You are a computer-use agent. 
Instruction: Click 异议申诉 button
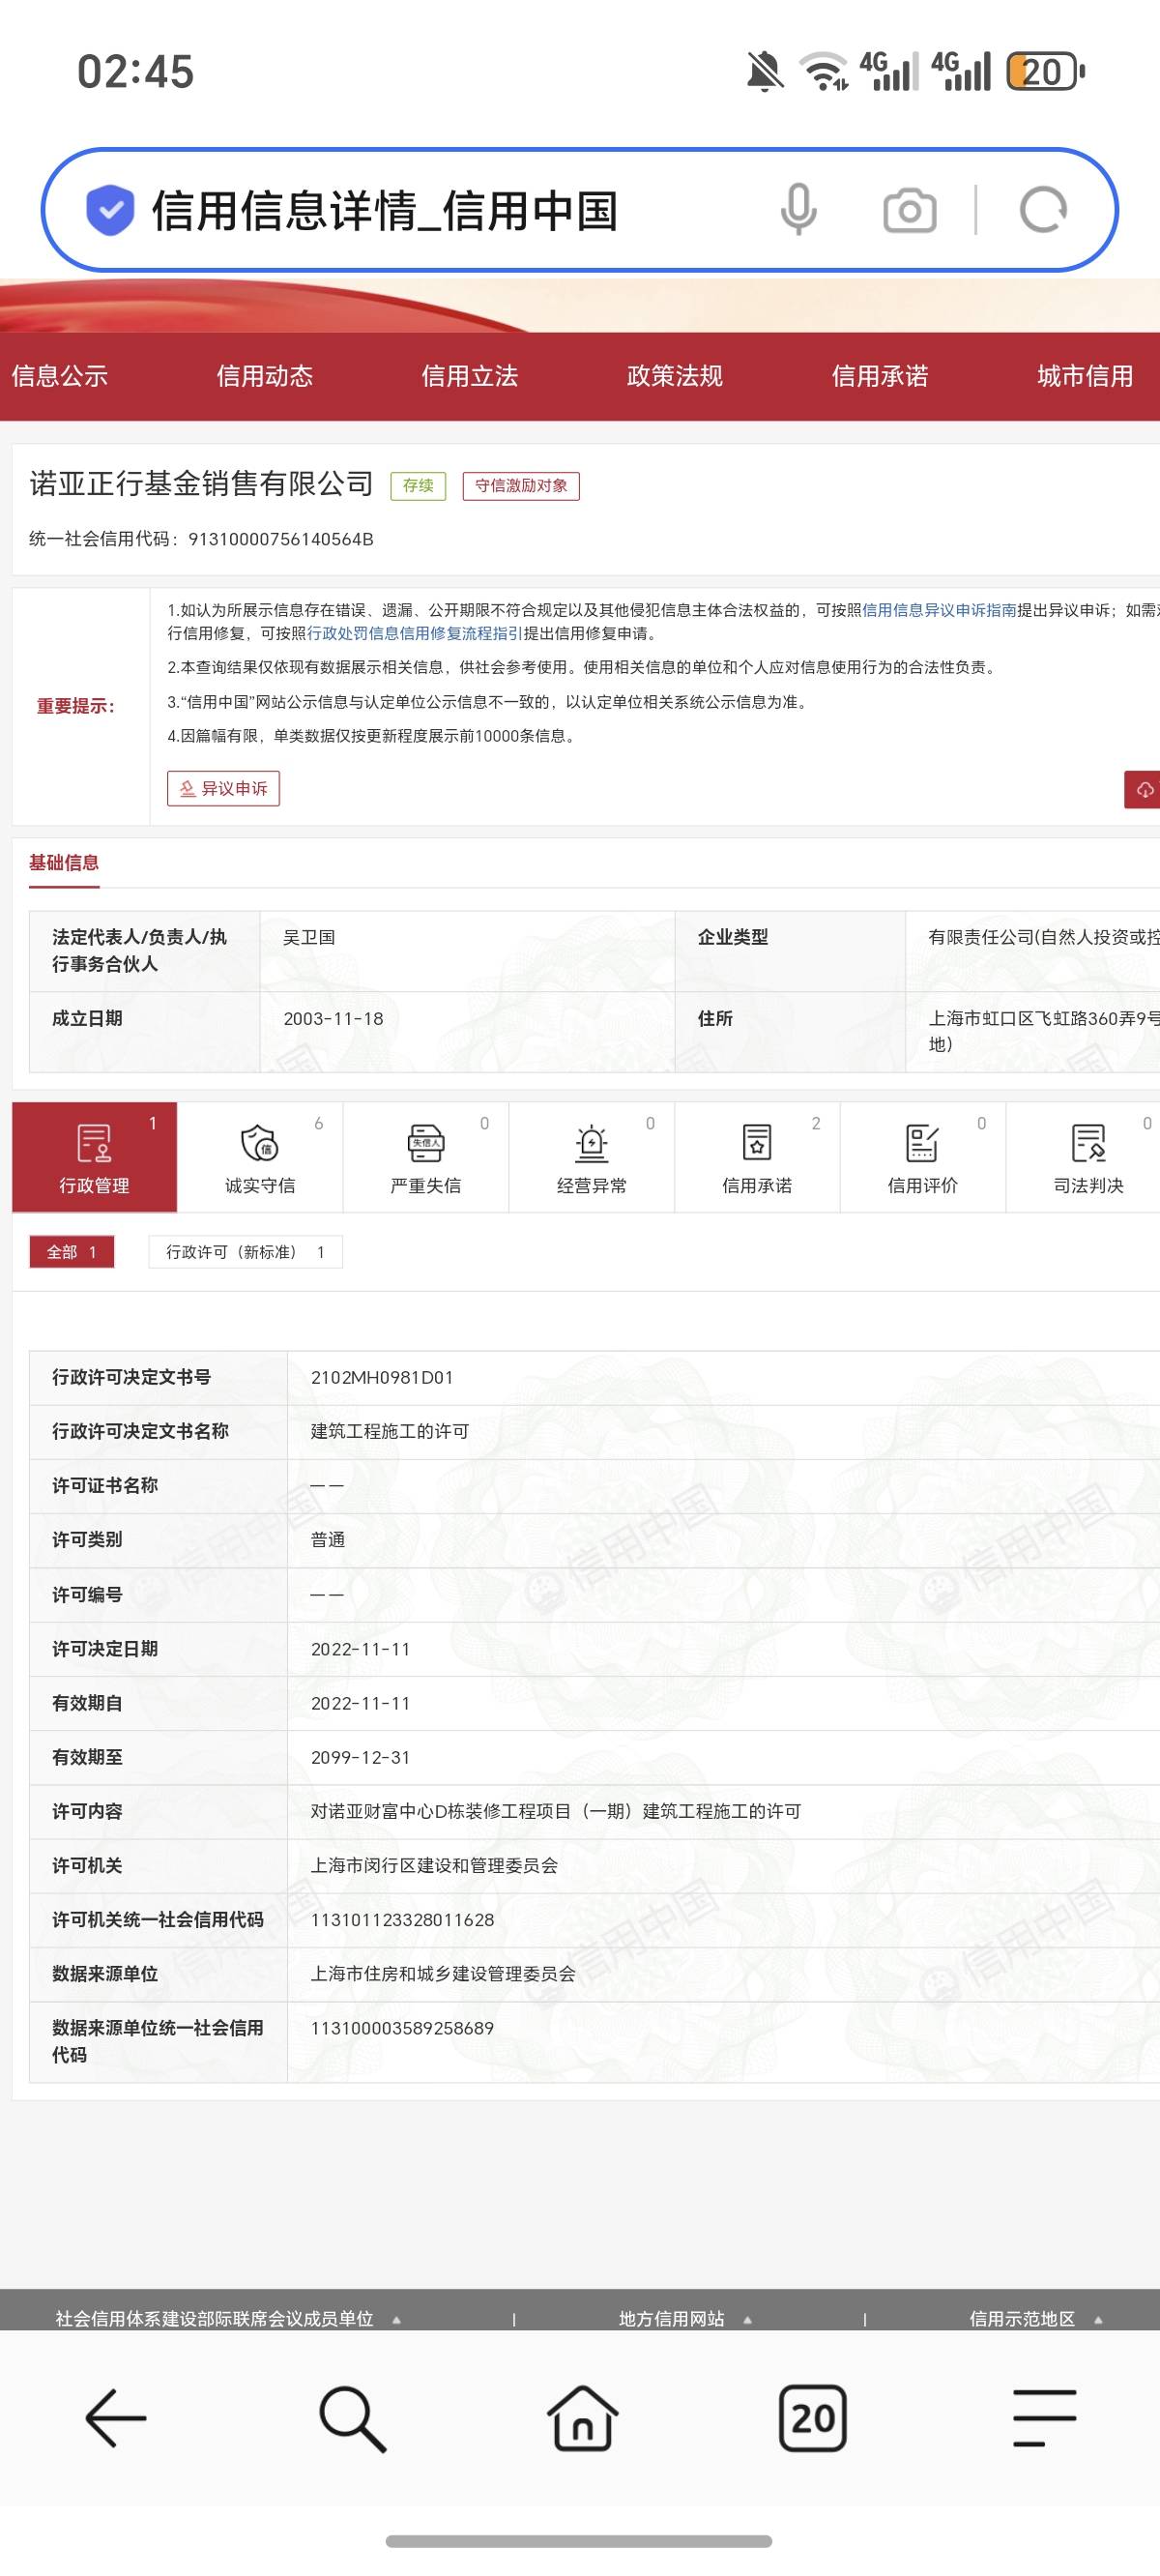point(223,788)
